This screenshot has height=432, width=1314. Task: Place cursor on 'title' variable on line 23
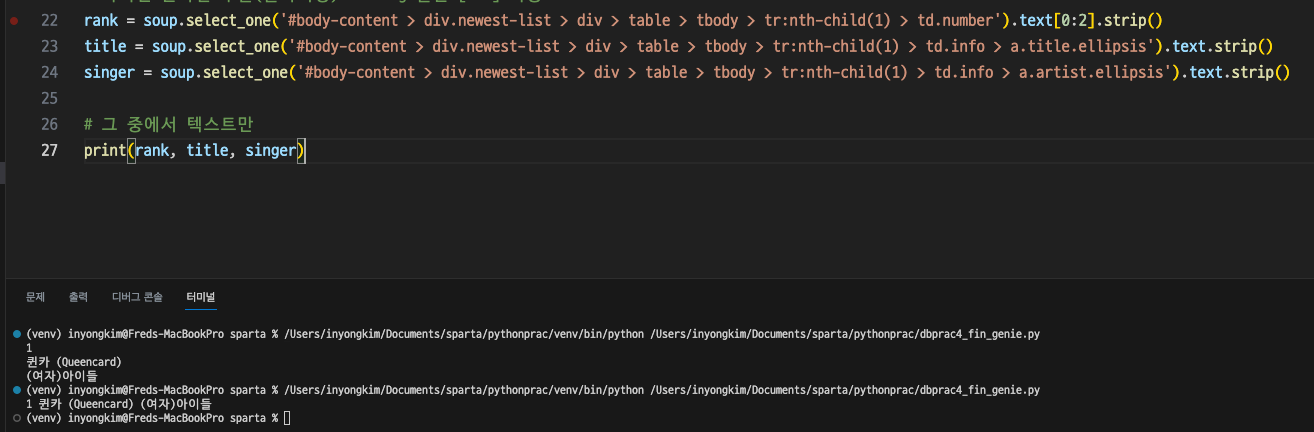coord(105,46)
